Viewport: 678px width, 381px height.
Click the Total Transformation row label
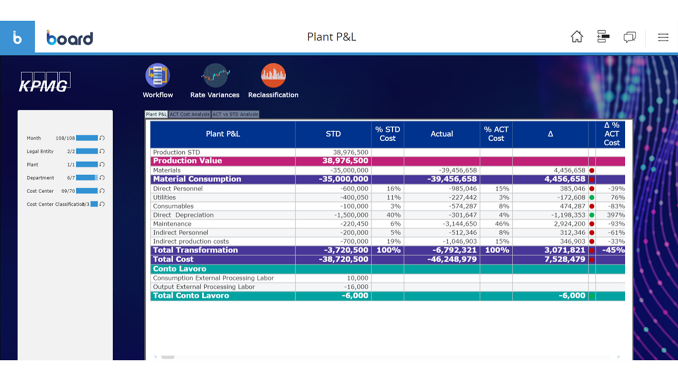coord(195,250)
